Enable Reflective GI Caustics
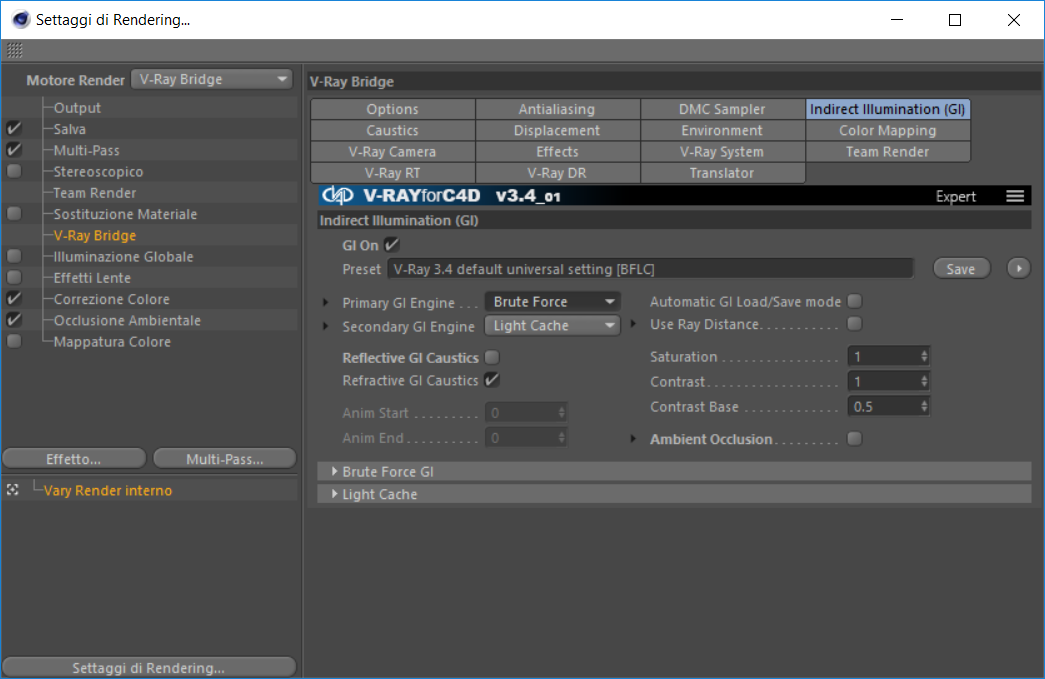 (x=492, y=358)
